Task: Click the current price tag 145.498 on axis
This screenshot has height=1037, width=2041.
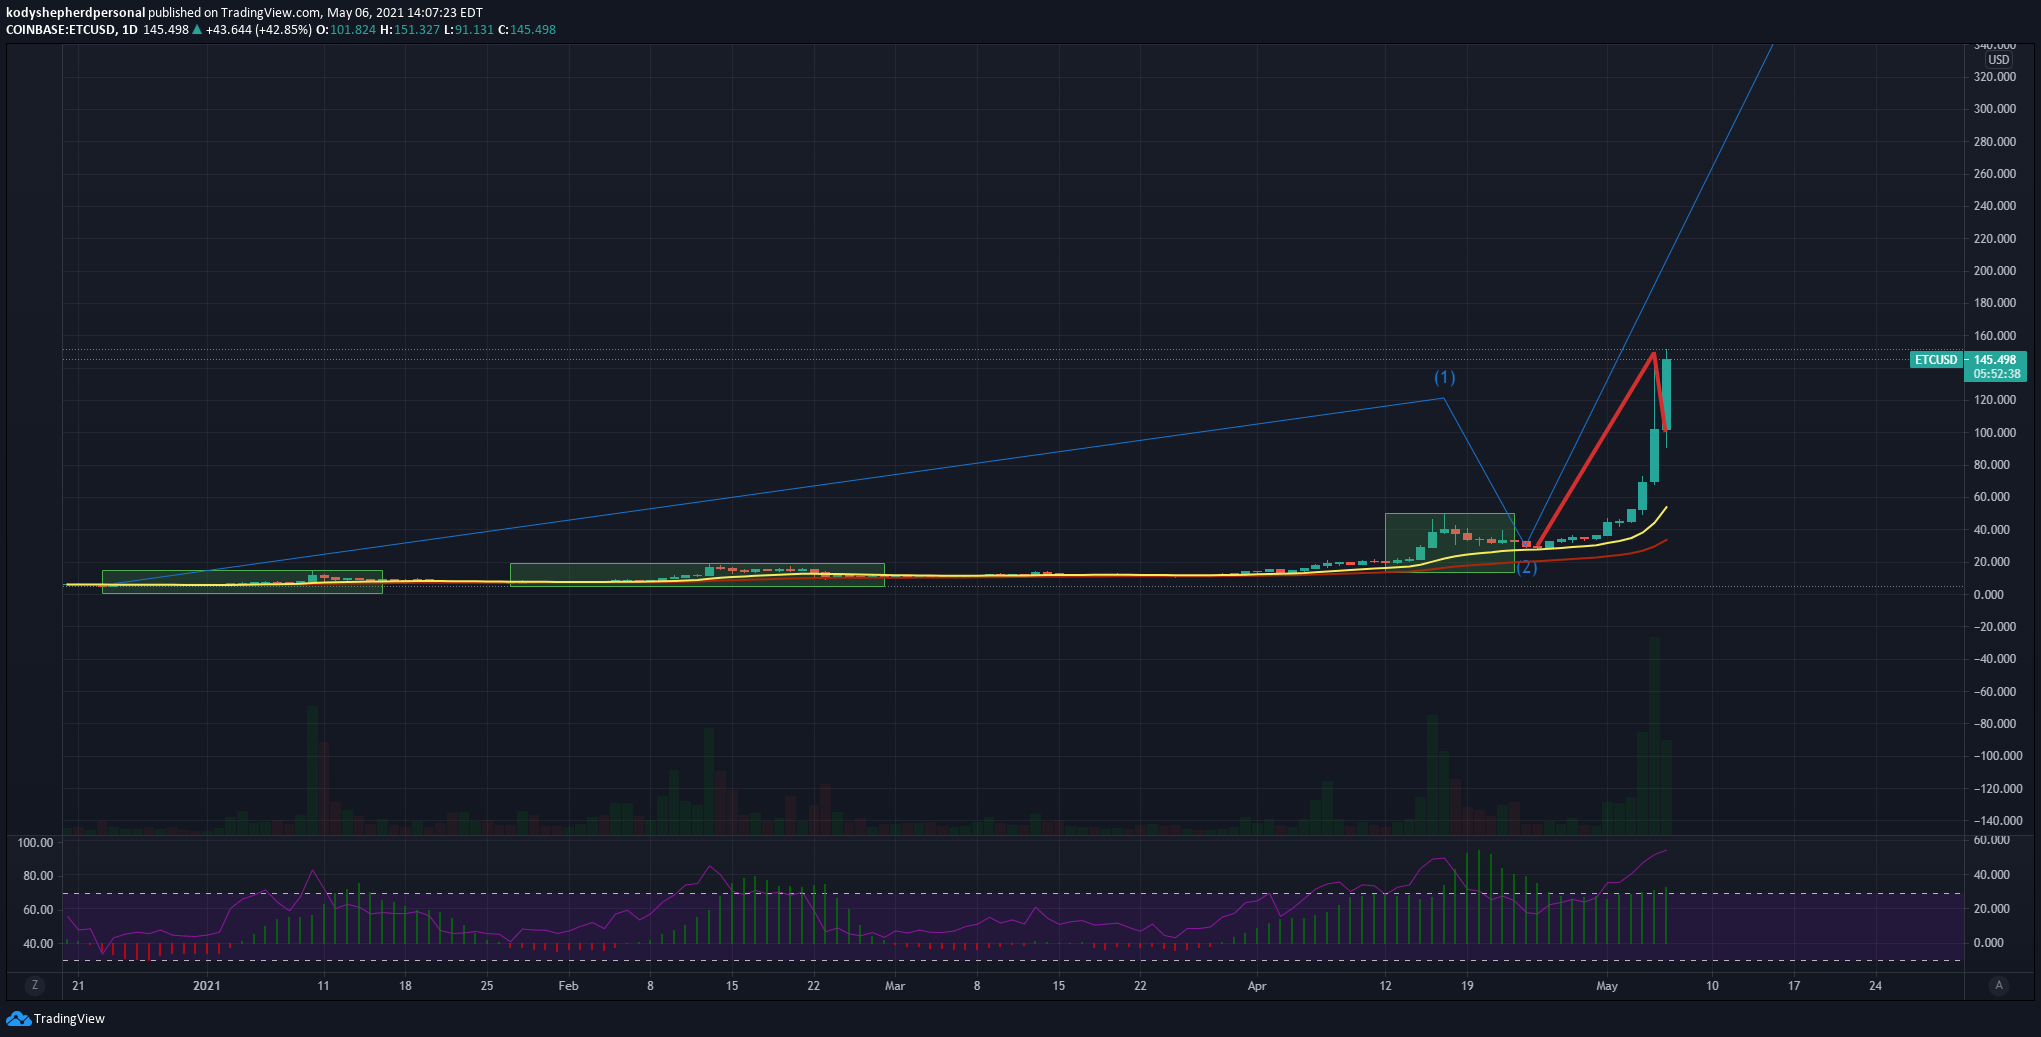Action: click(x=1995, y=360)
